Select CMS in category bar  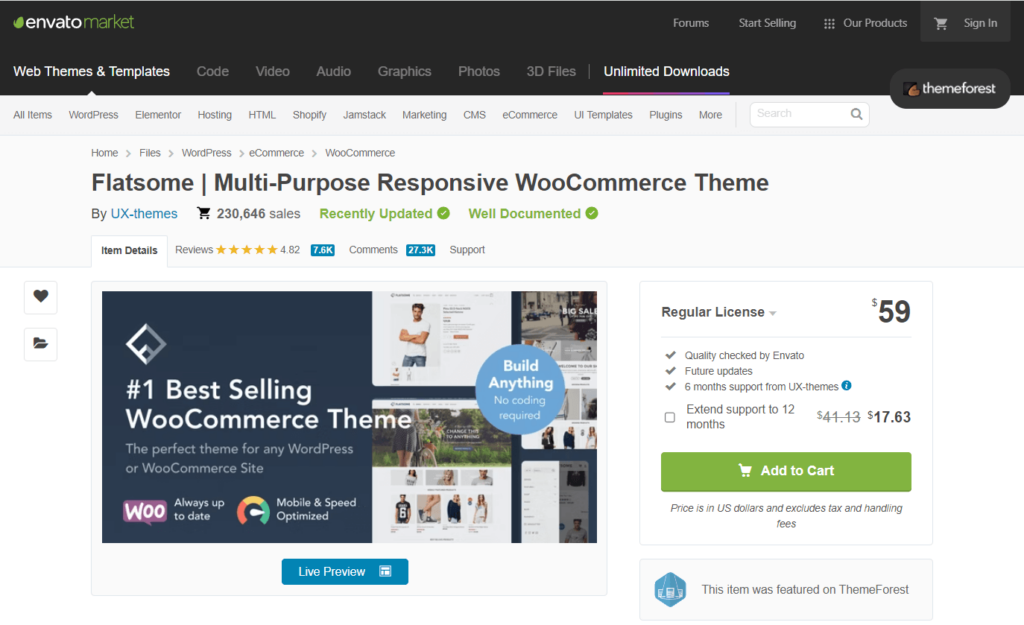[474, 115]
